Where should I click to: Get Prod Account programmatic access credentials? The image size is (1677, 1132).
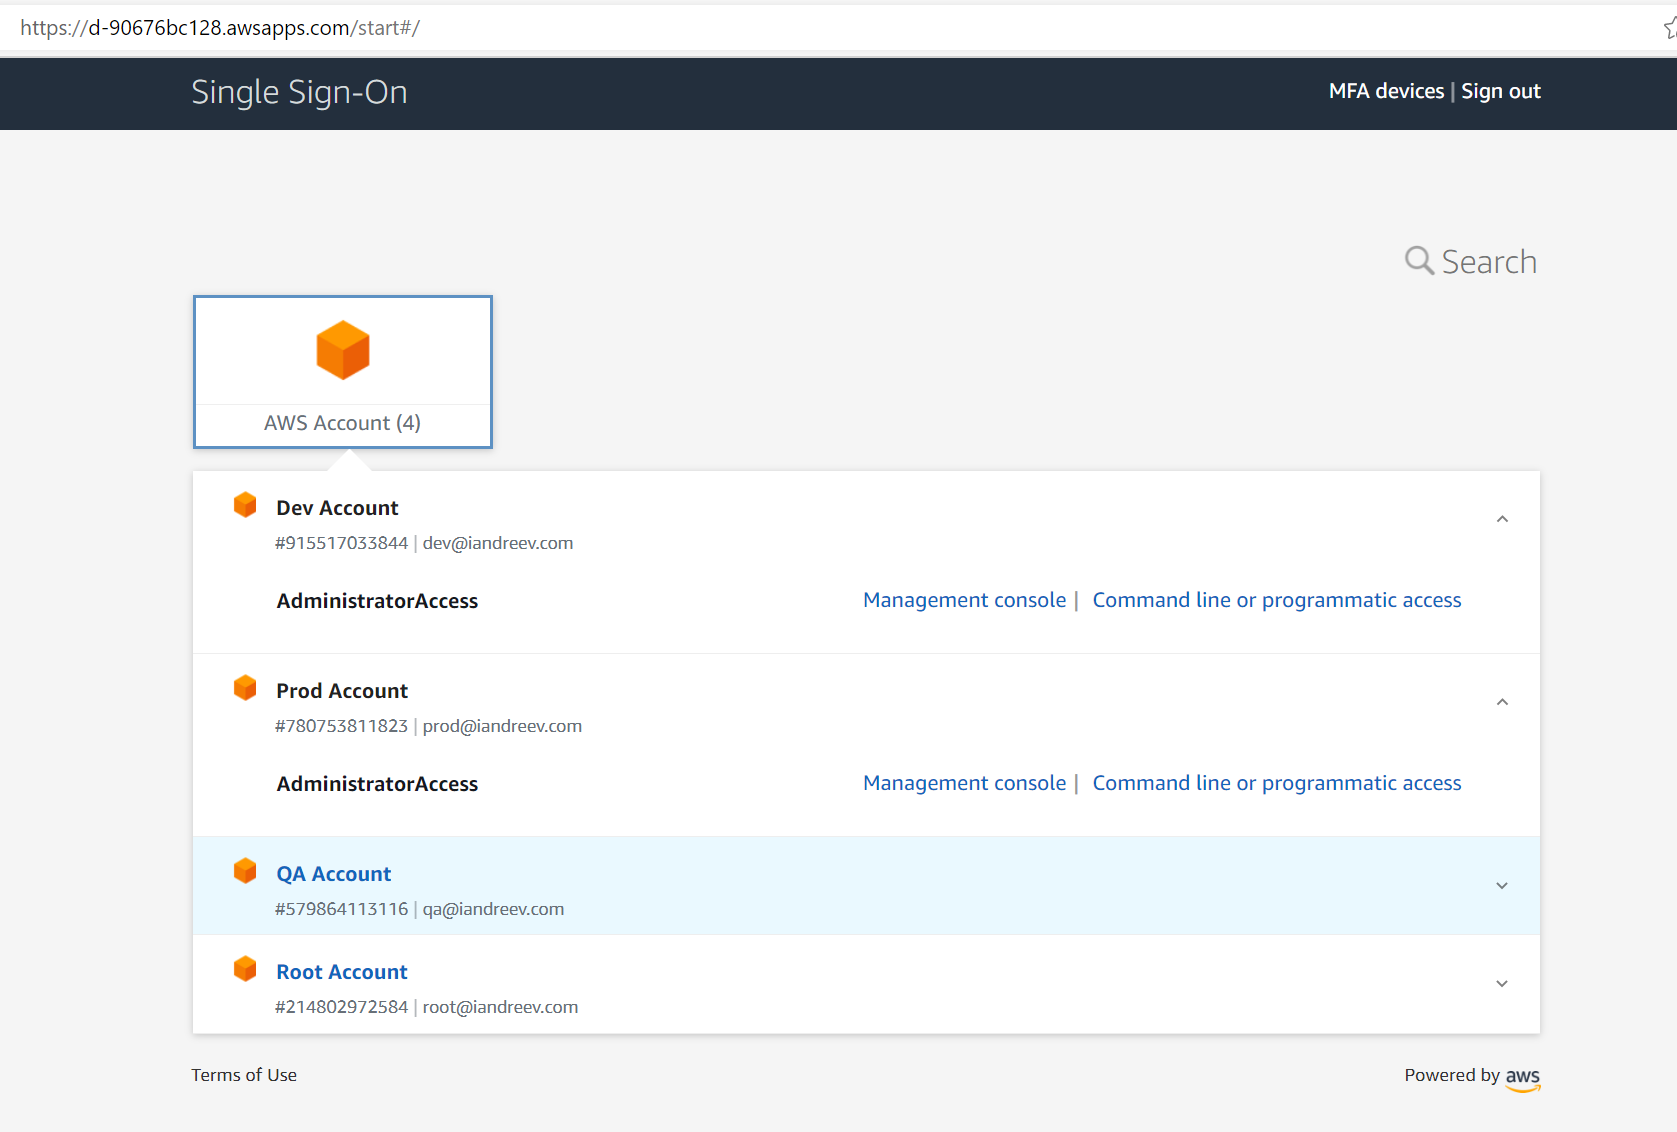[1277, 783]
